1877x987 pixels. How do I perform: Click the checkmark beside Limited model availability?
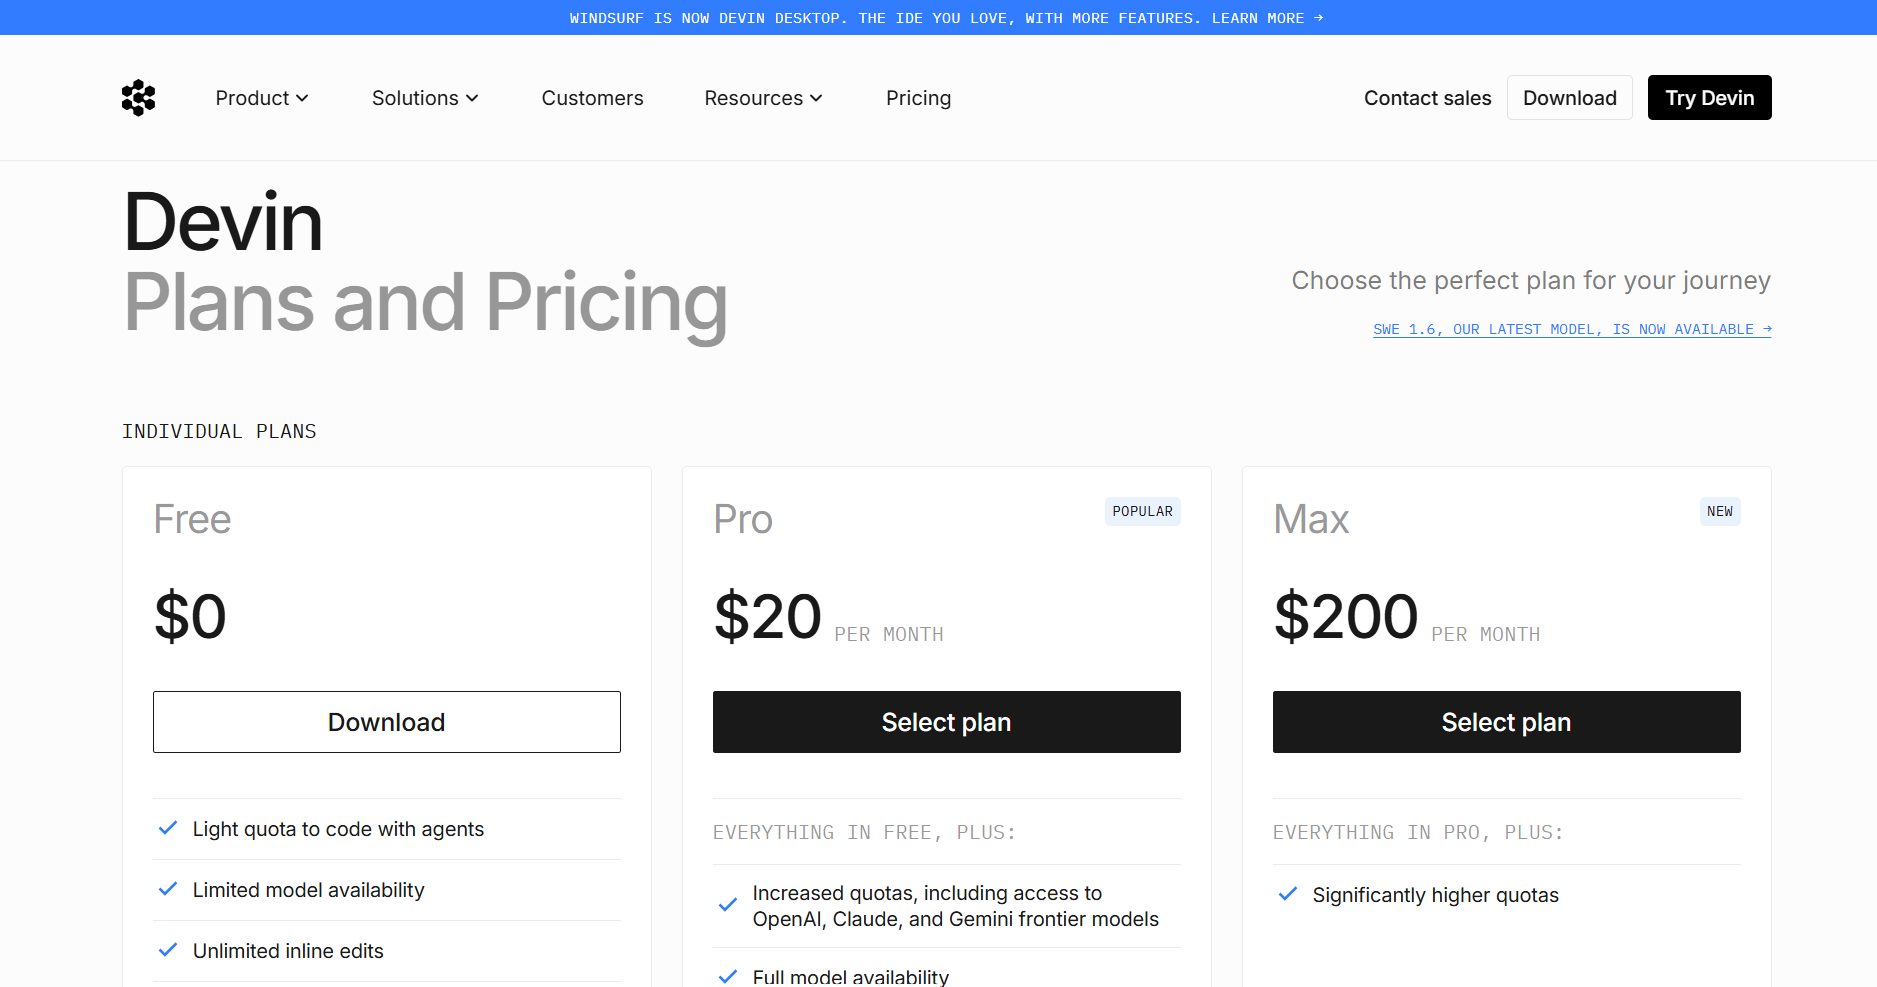[168, 889]
